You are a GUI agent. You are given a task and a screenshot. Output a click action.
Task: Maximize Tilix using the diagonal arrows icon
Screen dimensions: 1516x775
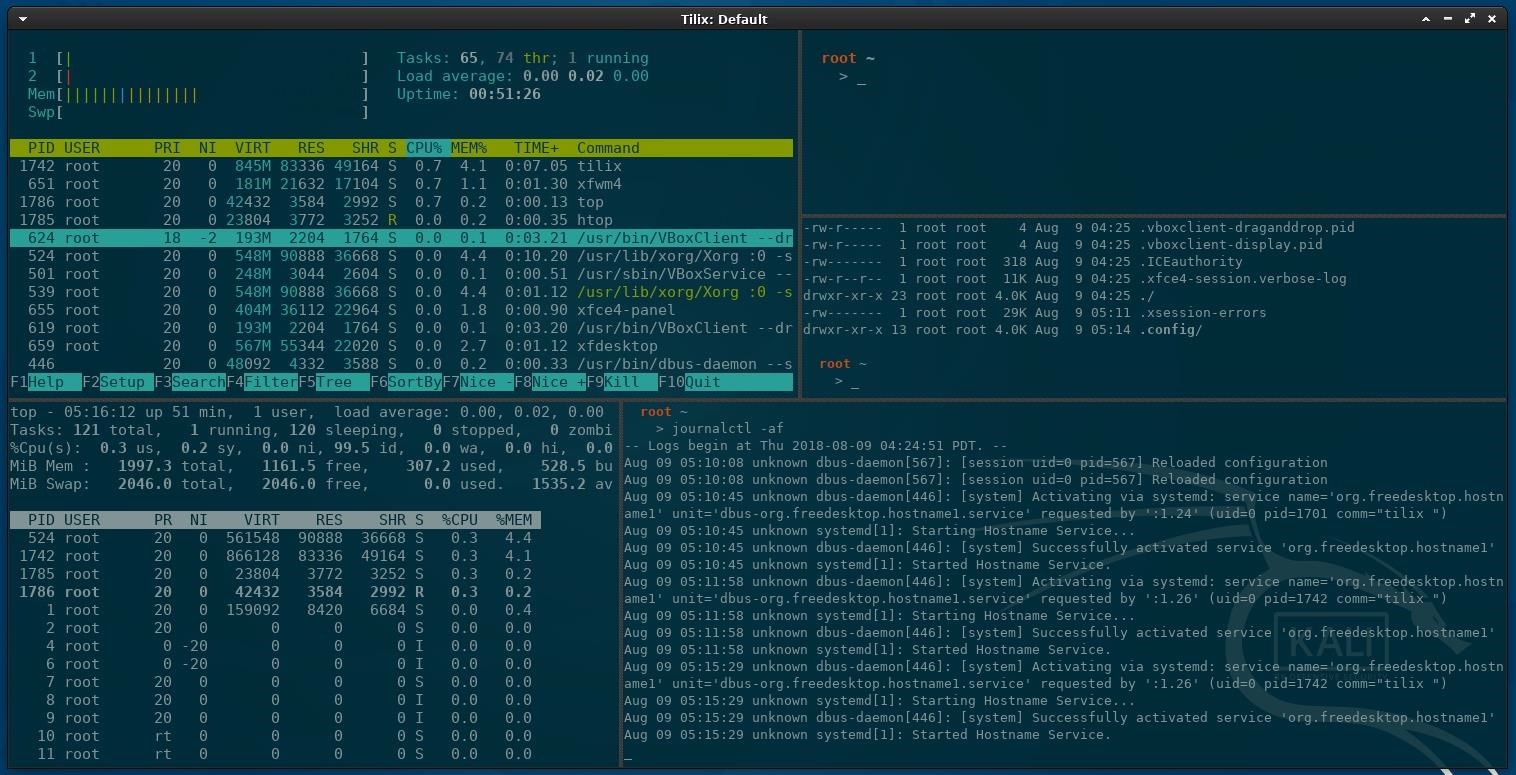[1470, 19]
